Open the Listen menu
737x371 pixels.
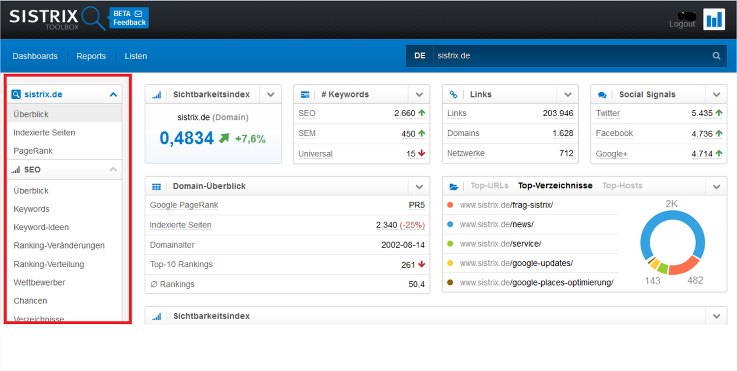(x=136, y=56)
